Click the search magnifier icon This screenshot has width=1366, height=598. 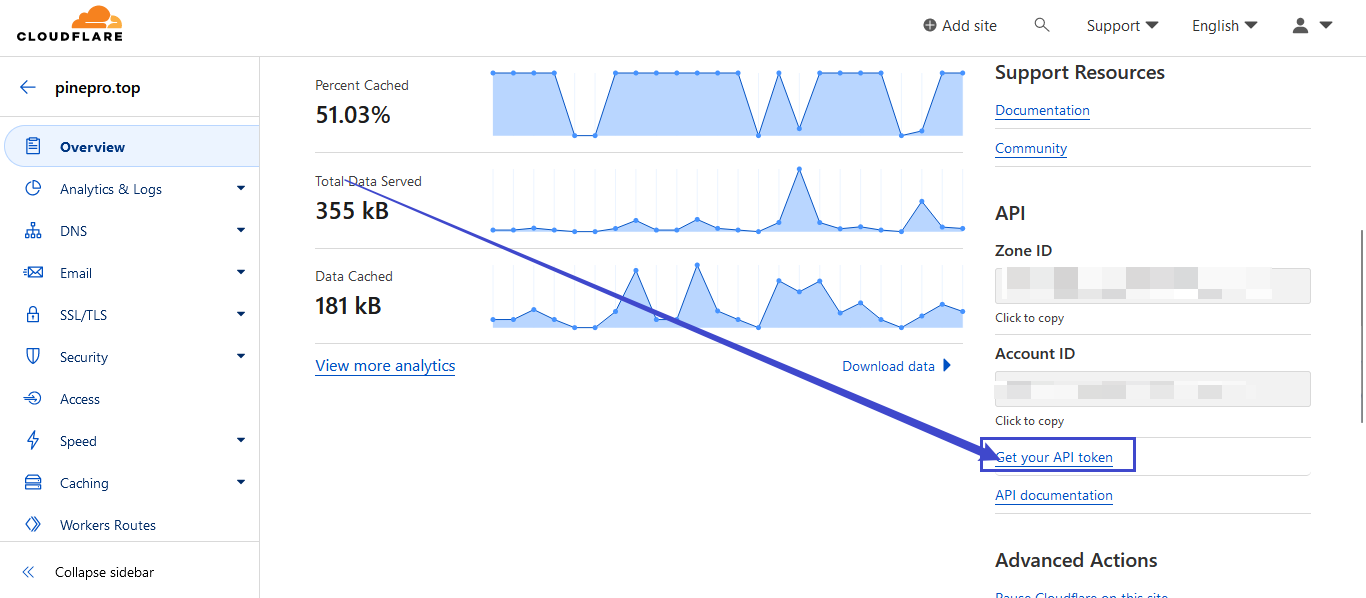click(1042, 25)
